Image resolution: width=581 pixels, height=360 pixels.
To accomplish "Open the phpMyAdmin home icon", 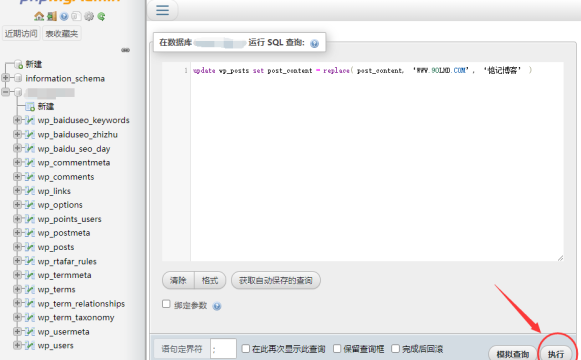I will coord(39,16).
